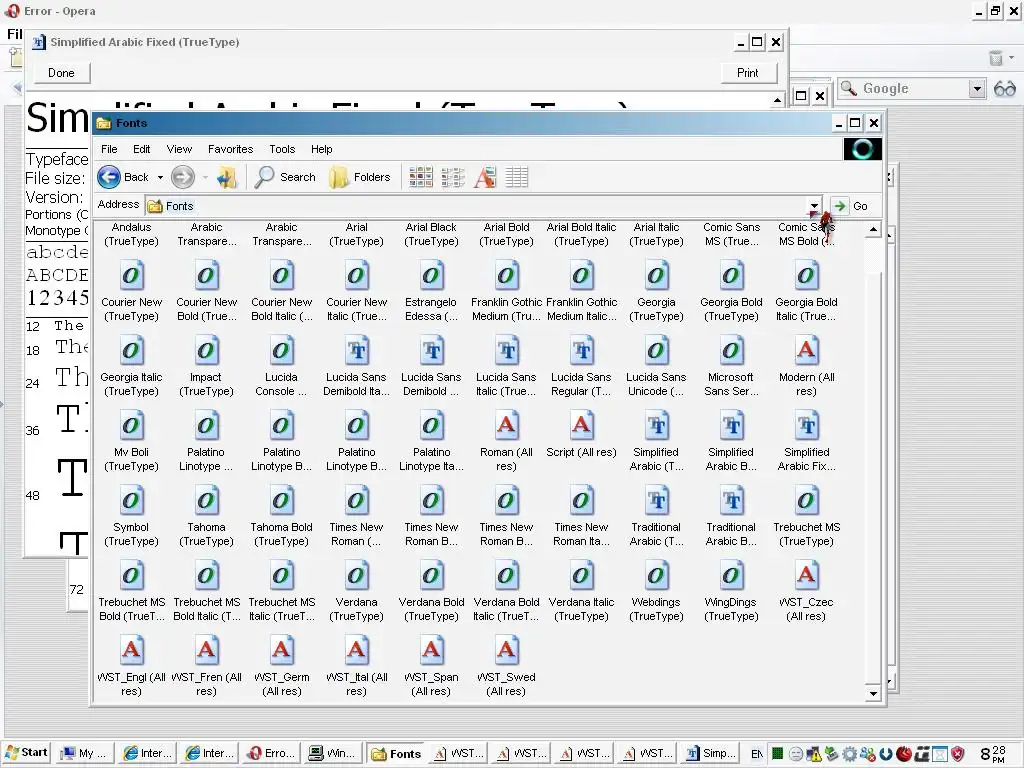This screenshot has height=768, width=1024.
Task: Select the Courier New (TrueType) font icon
Action: click(x=131, y=276)
